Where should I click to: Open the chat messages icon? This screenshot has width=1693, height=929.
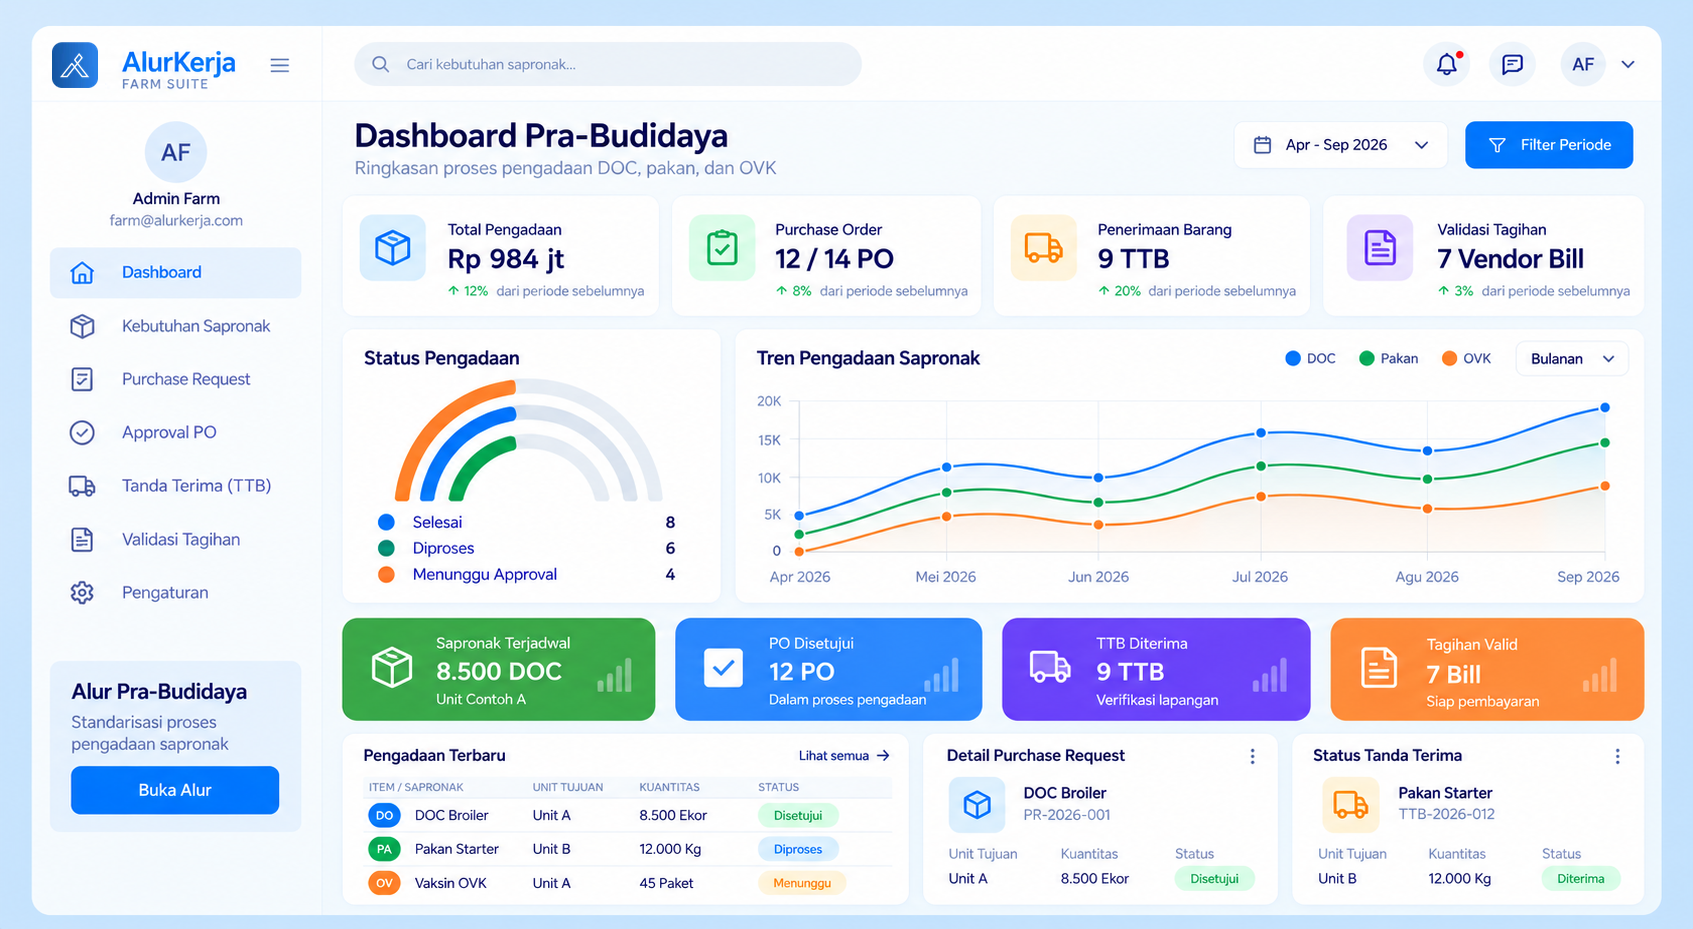pyautogui.click(x=1512, y=64)
